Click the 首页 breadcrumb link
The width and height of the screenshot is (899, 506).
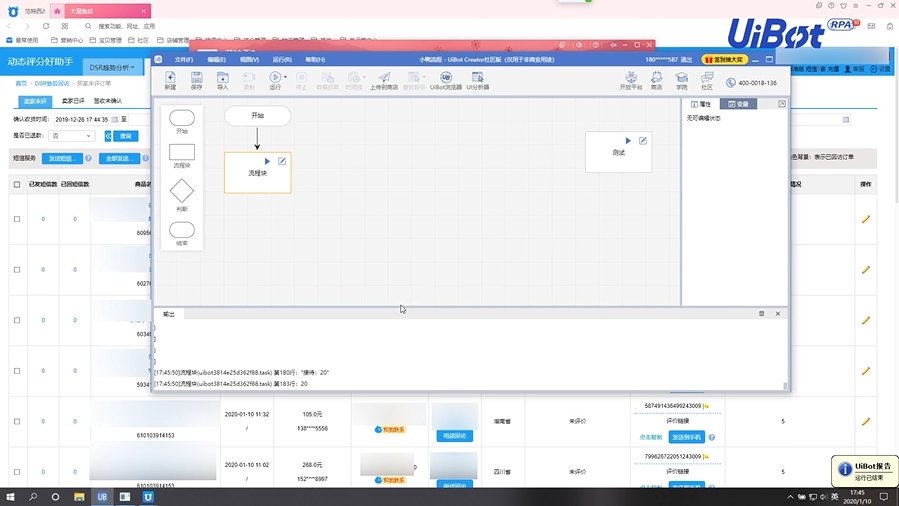(x=21, y=83)
